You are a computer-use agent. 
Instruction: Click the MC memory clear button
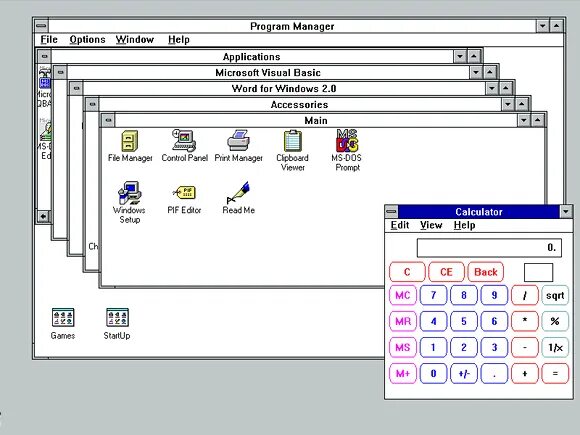tap(403, 295)
